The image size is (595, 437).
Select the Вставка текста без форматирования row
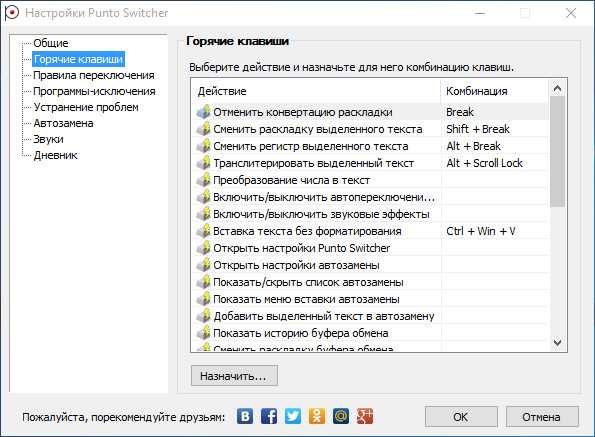click(x=370, y=231)
